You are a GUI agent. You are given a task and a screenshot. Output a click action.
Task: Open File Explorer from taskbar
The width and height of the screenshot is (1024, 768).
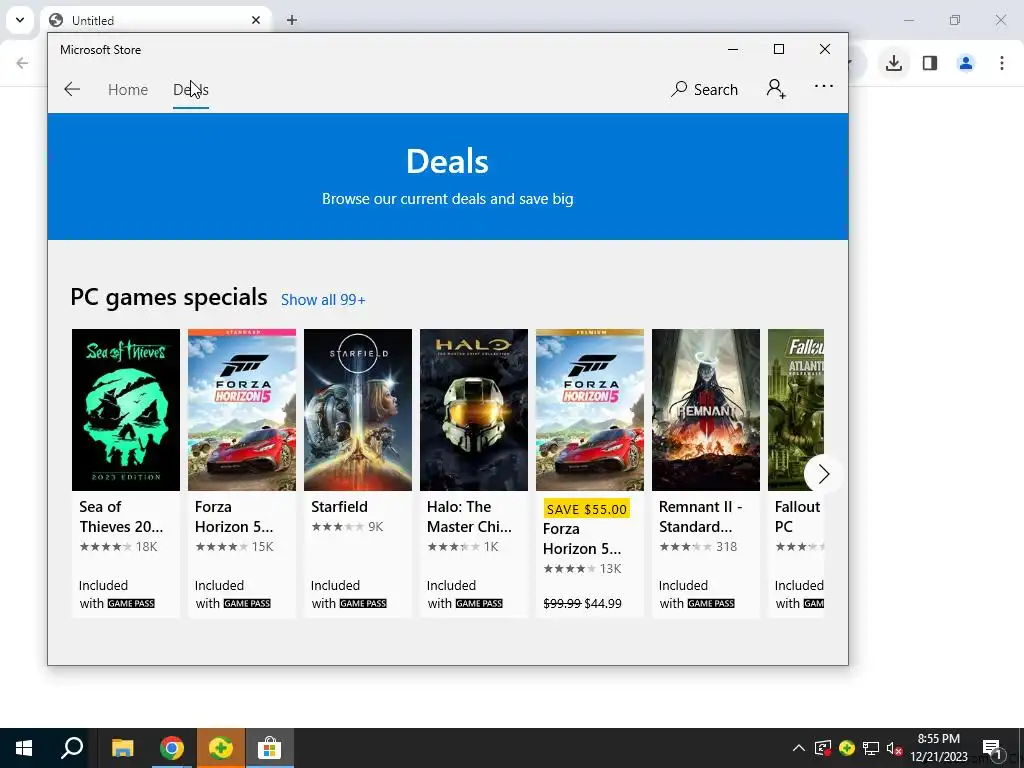(123, 748)
